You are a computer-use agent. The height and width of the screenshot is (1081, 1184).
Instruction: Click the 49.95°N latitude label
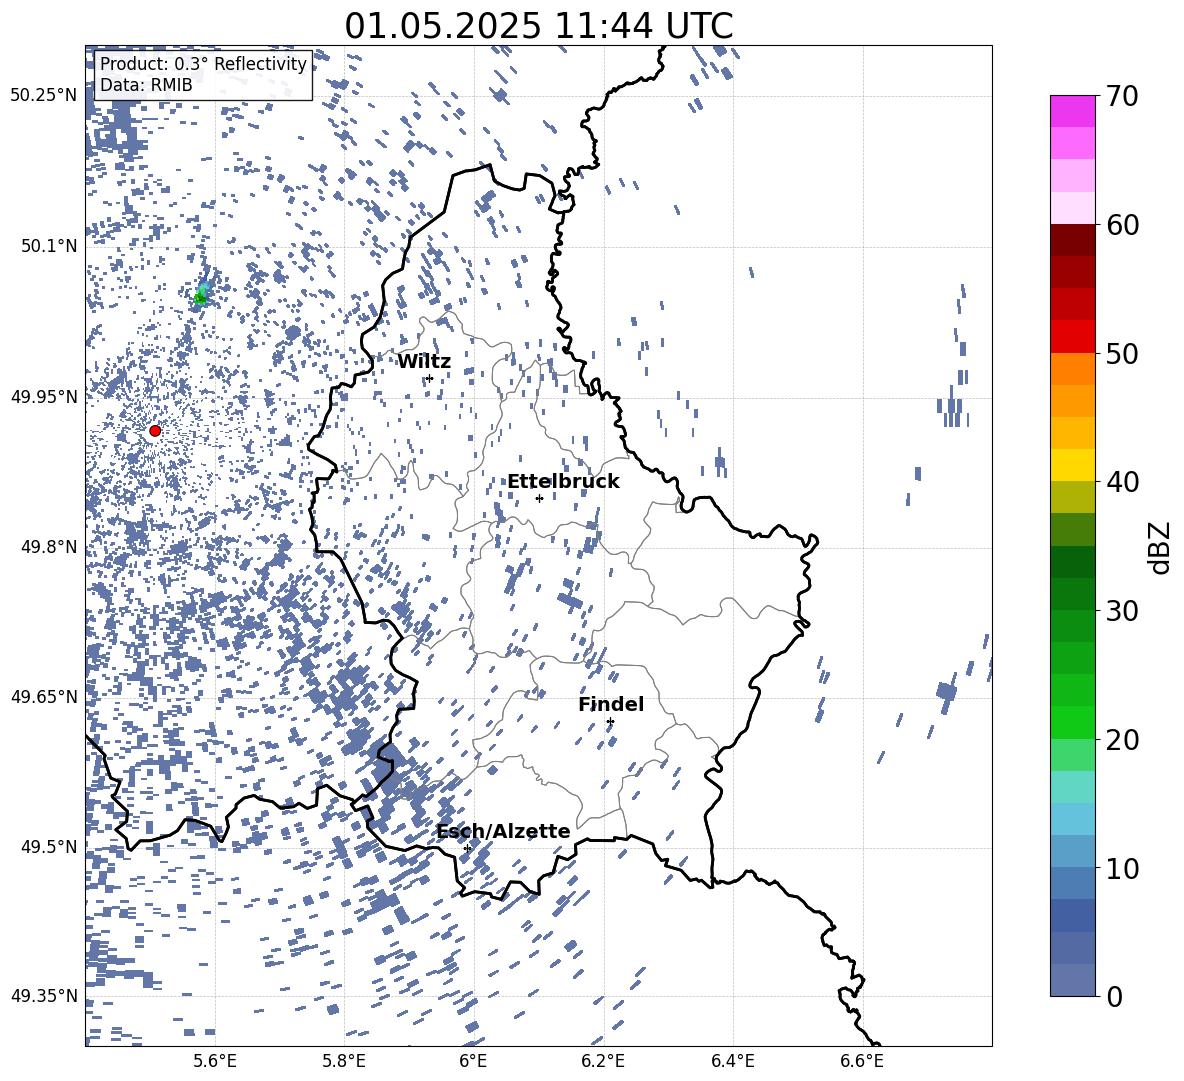pyautogui.click(x=44, y=396)
